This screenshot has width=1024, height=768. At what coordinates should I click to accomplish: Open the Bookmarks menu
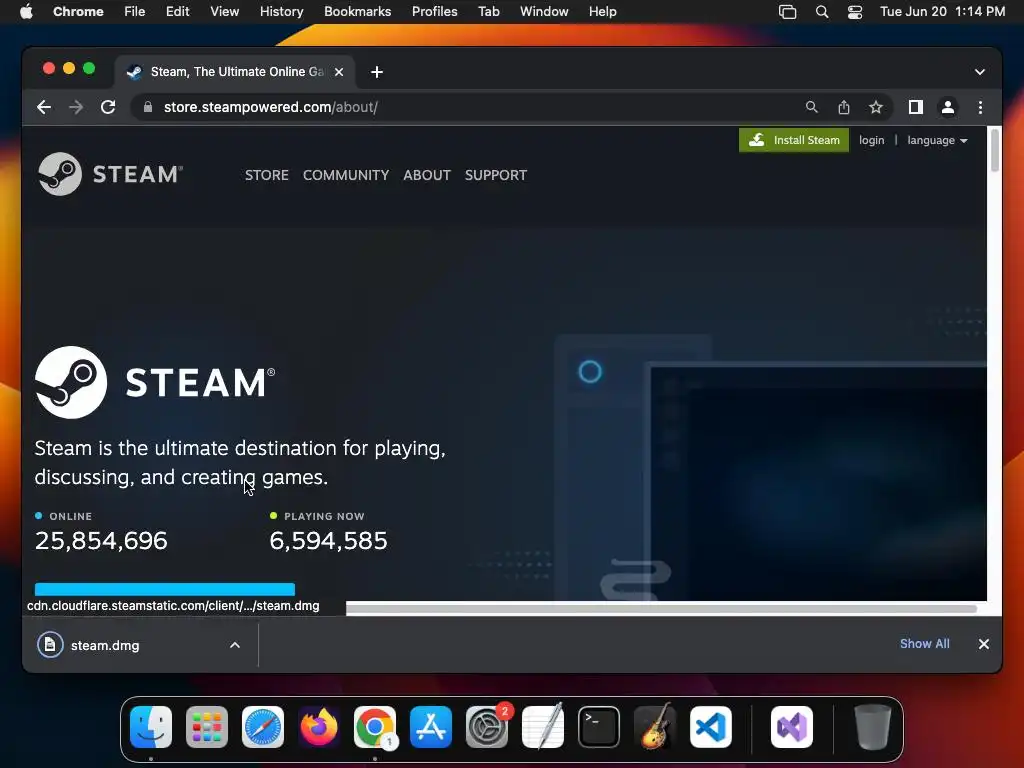coord(357,11)
